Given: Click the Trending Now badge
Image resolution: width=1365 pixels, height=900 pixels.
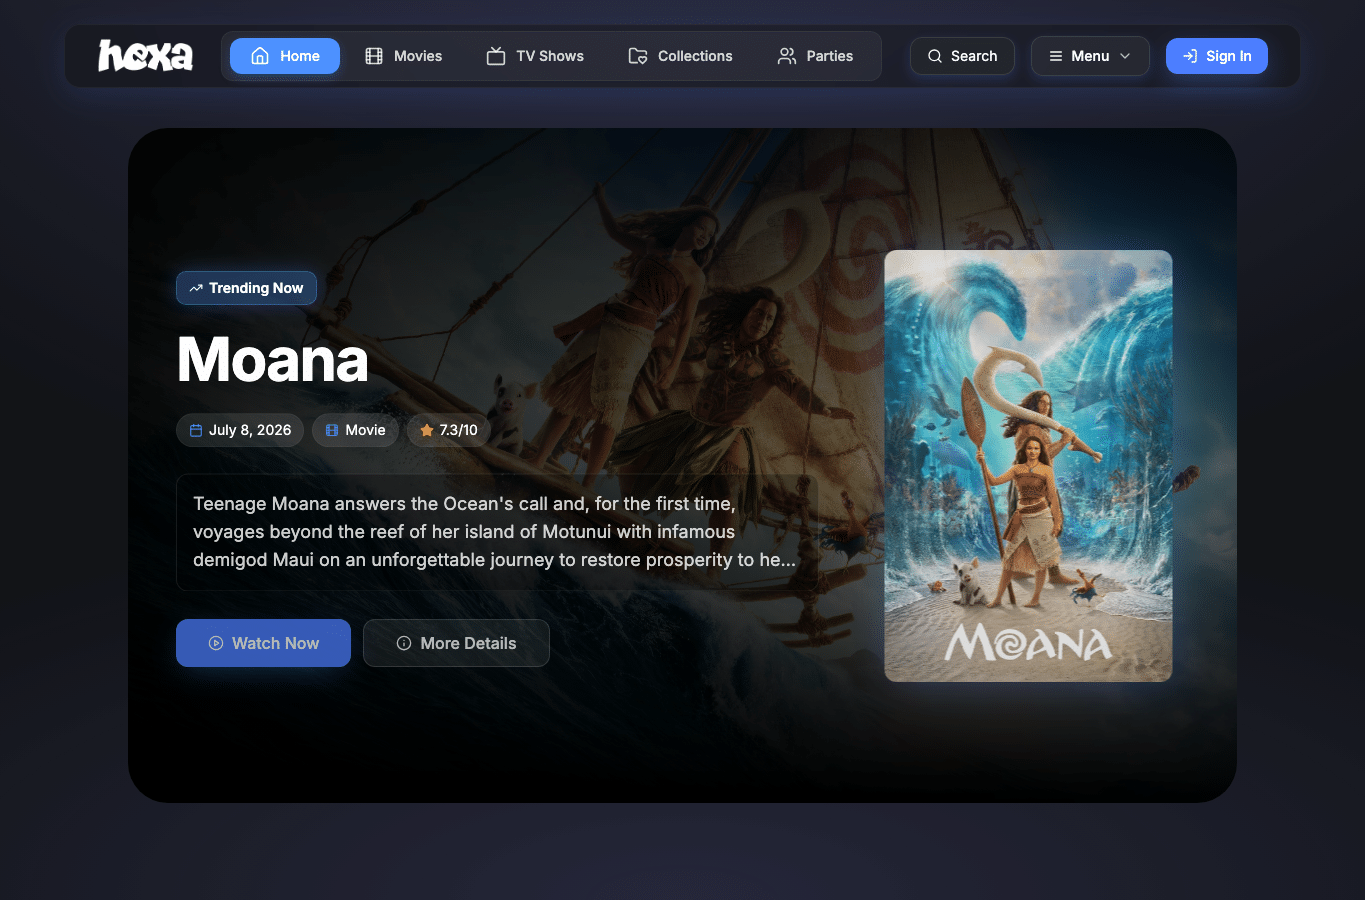Looking at the screenshot, I should coord(246,288).
